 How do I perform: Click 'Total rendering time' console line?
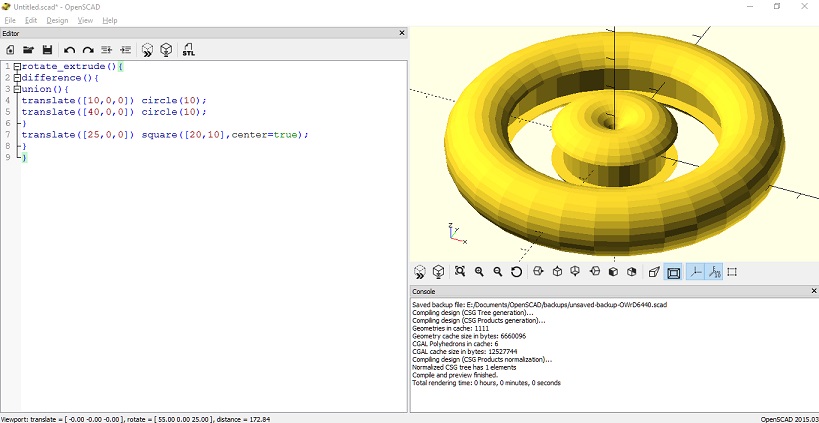click(486, 383)
